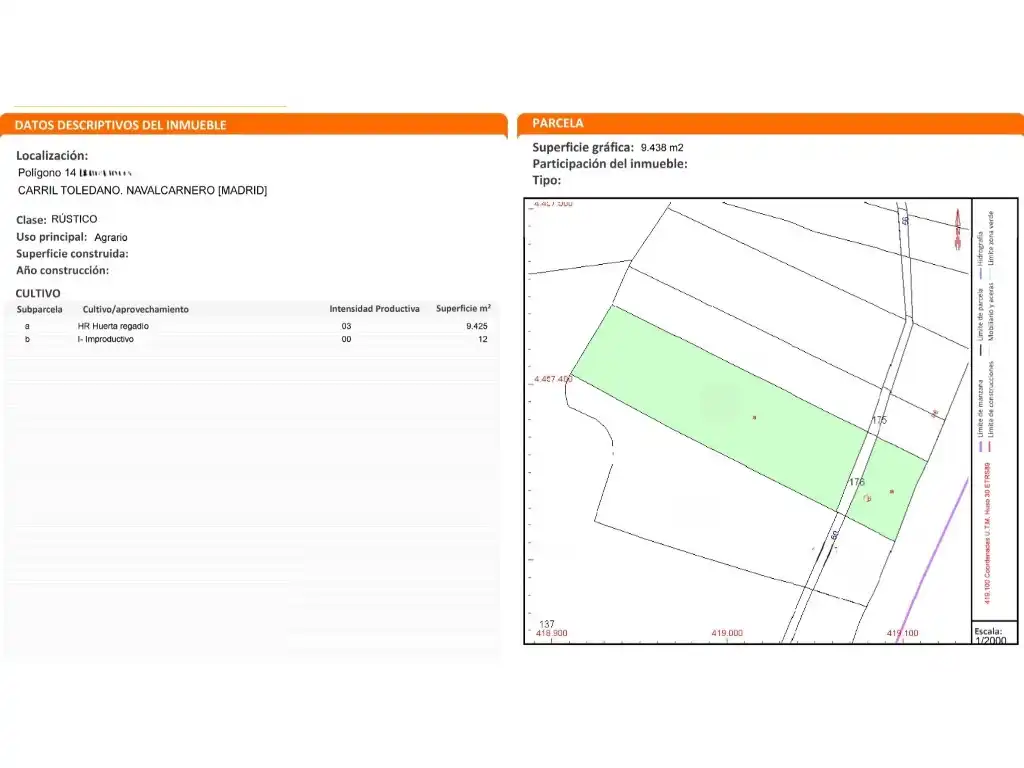This screenshot has width=1024, height=768.
Task: Click the CULTIVO heading
Action: click(x=38, y=293)
